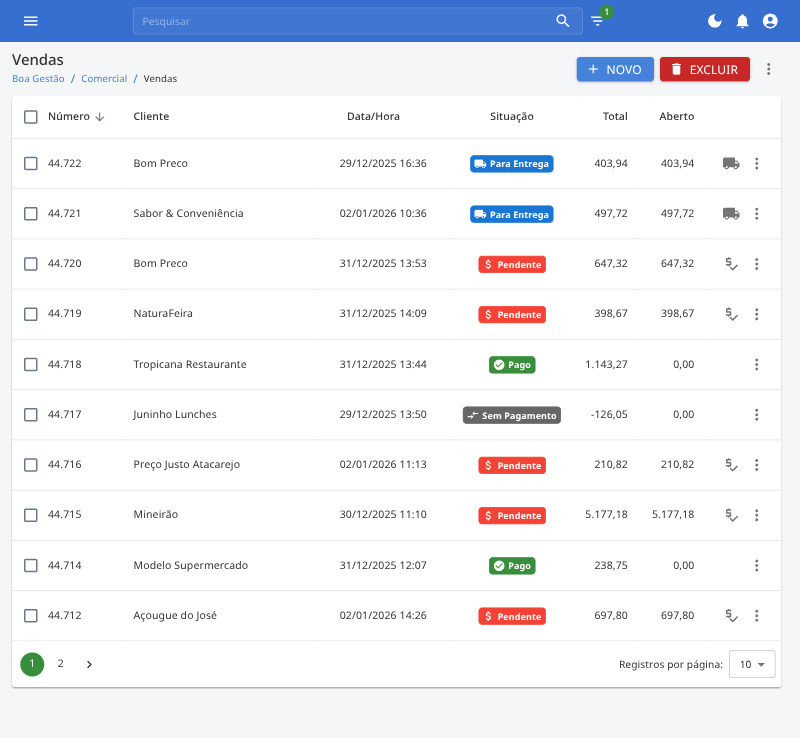Click payment settle icon for Mineirão row
This screenshot has width=800, height=738.
(x=731, y=515)
